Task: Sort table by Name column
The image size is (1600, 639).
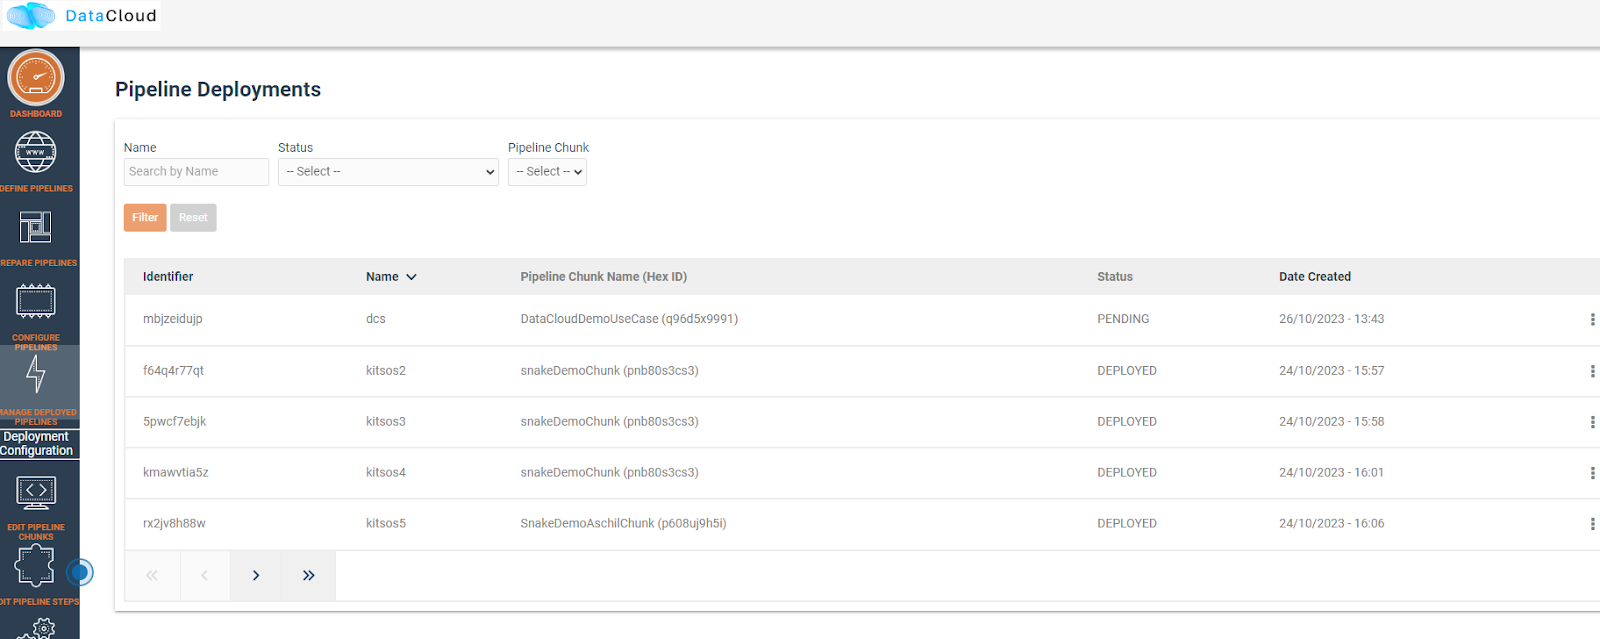Action: coord(391,277)
